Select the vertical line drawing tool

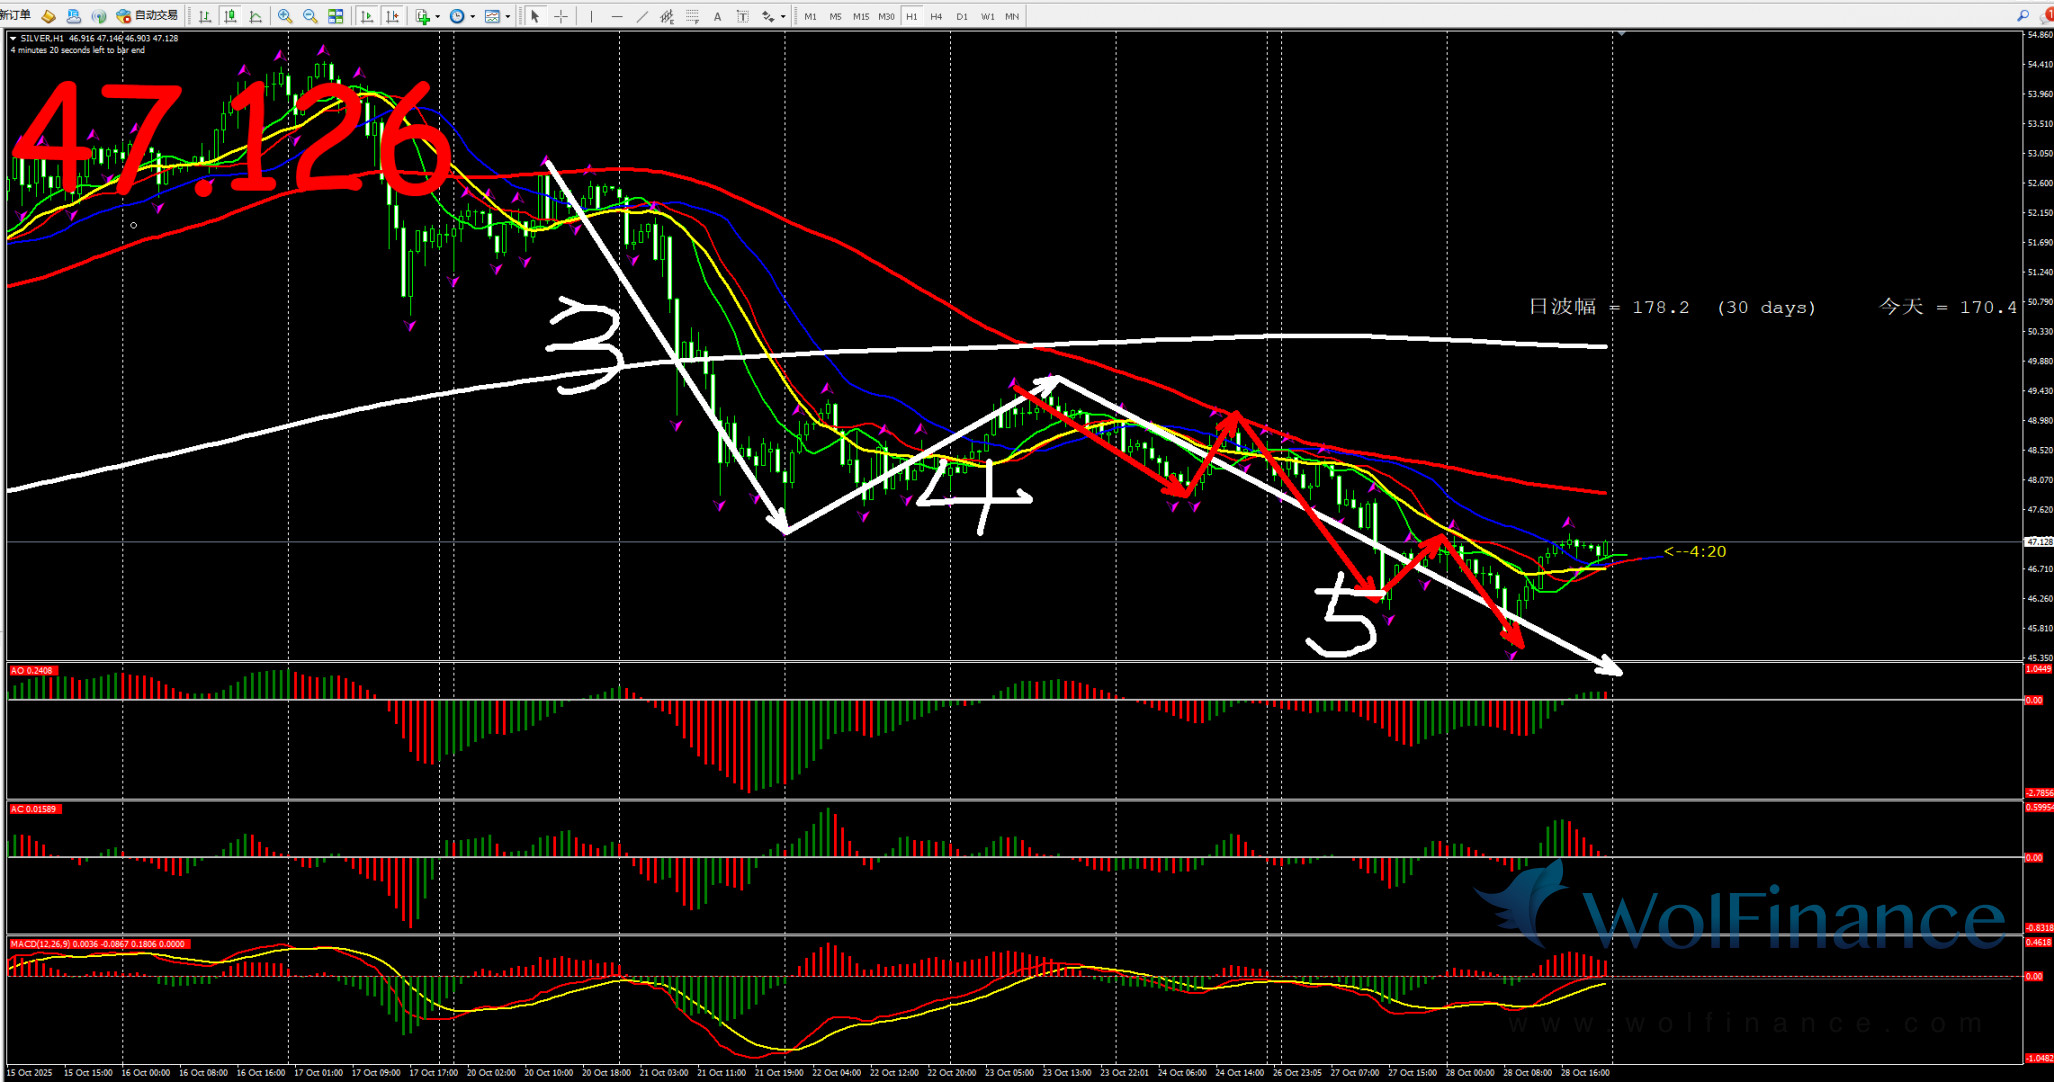click(591, 16)
